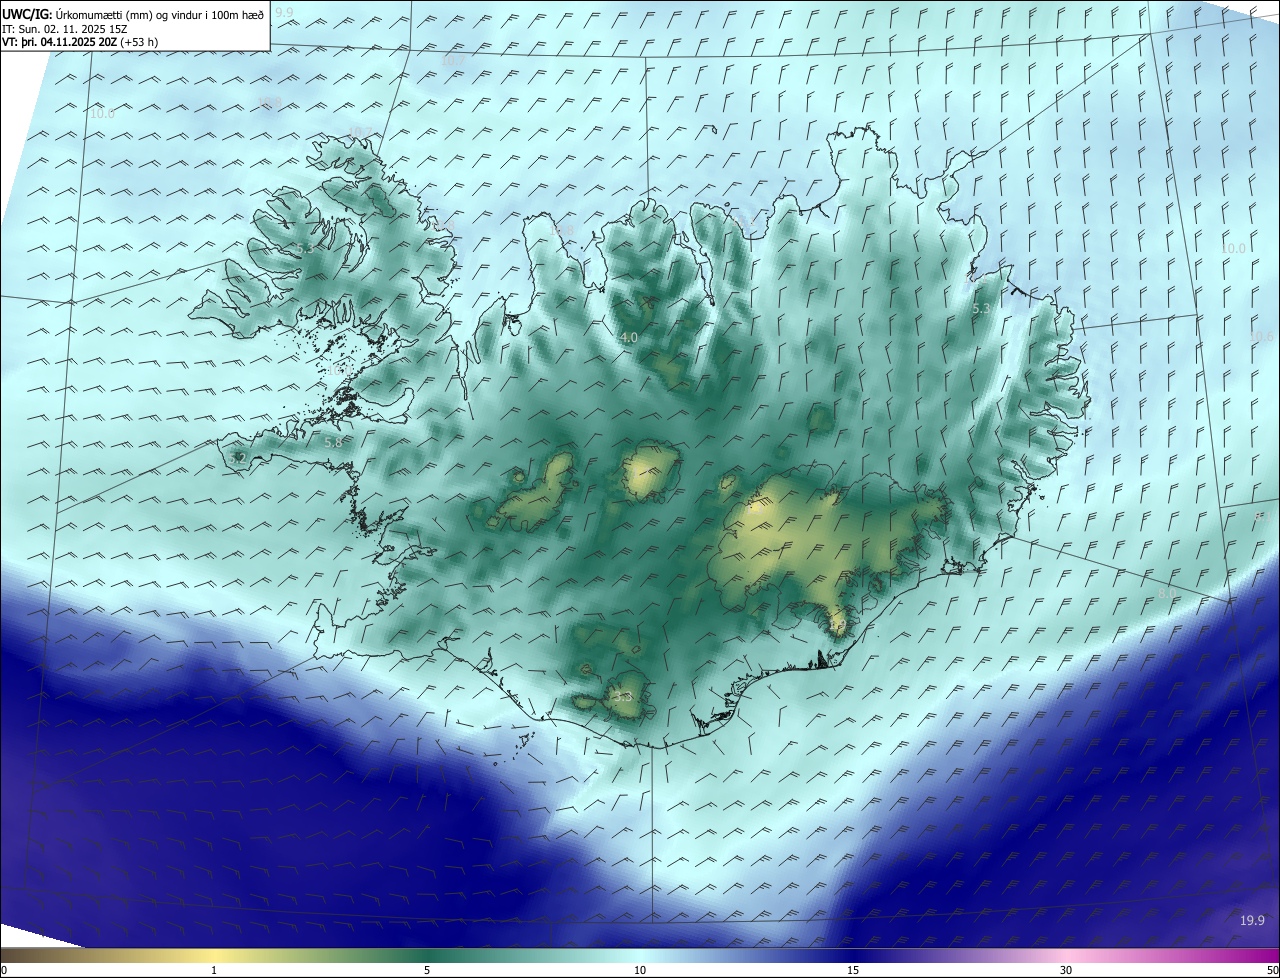Screen dimensions: 1280x978
Task: Click the '5' tick on the color scale
Action: pos(427,970)
